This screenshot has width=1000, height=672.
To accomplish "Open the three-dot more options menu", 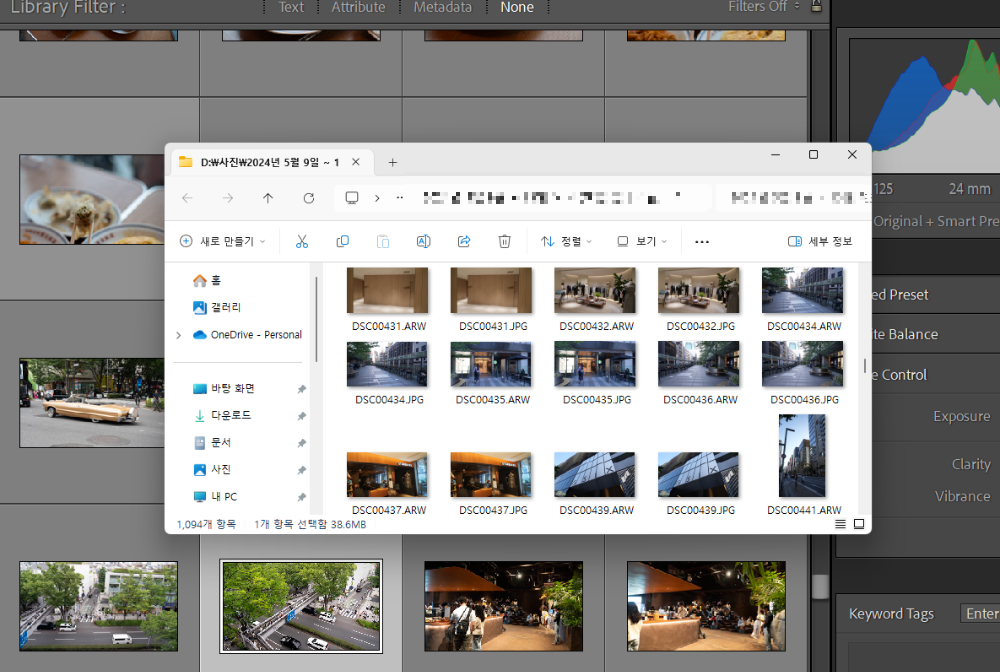I will [x=702, y=242].
